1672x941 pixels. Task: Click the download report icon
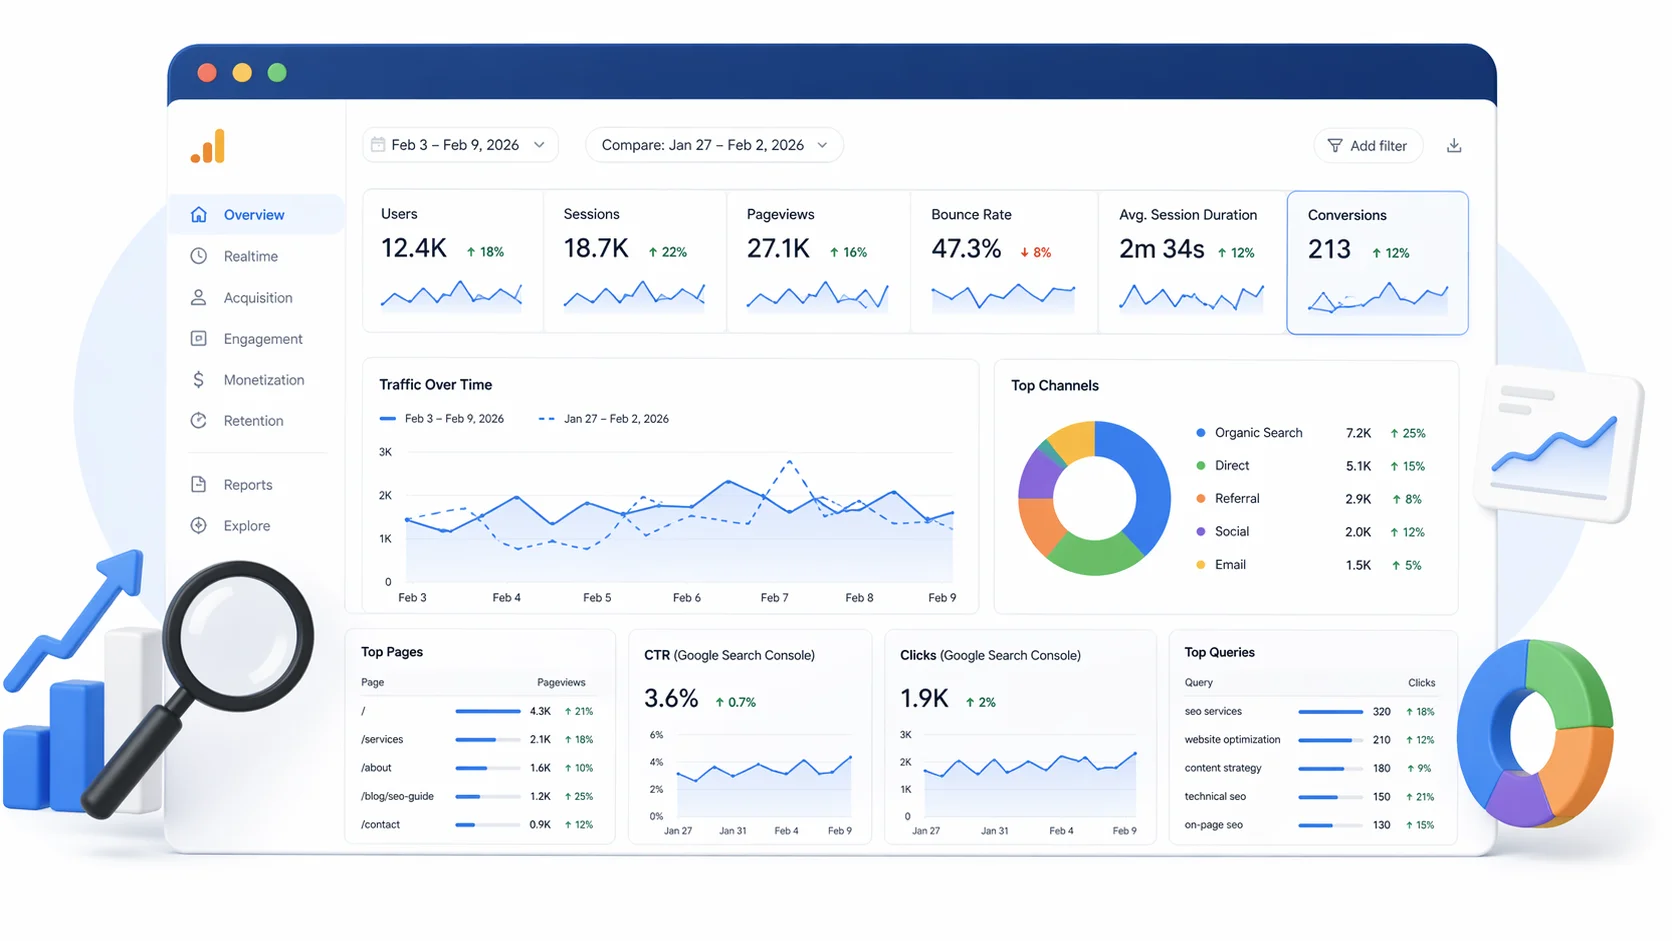[1454, 146]
